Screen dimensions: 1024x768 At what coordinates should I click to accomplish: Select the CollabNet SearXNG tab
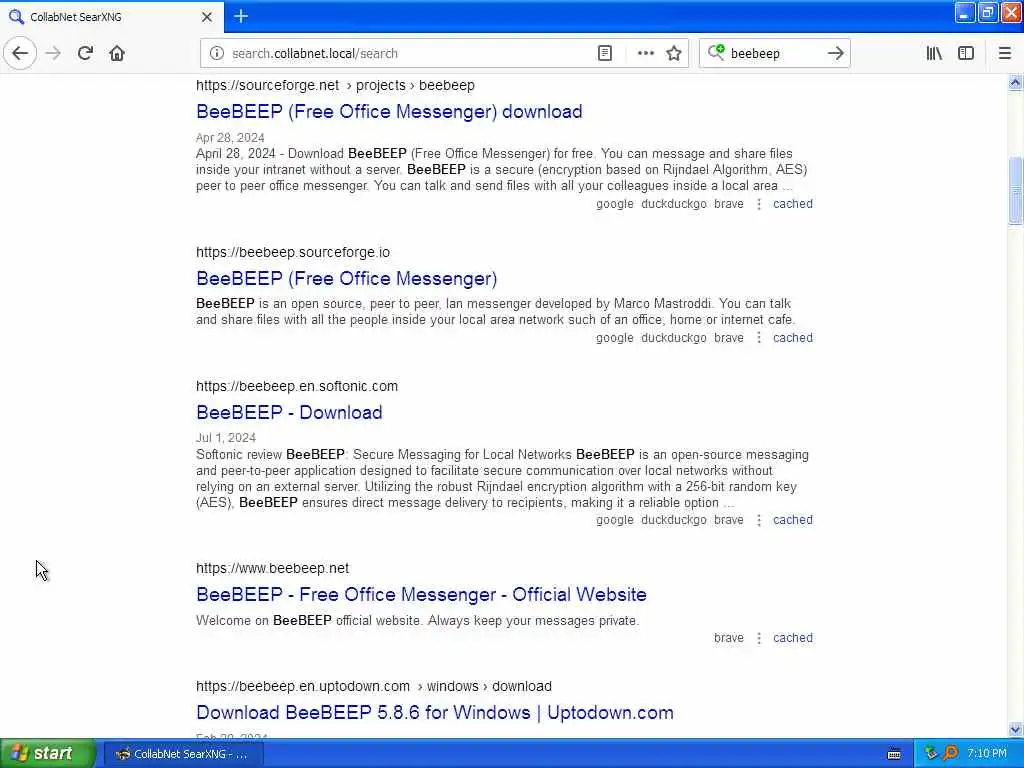[x=112, y=17]
